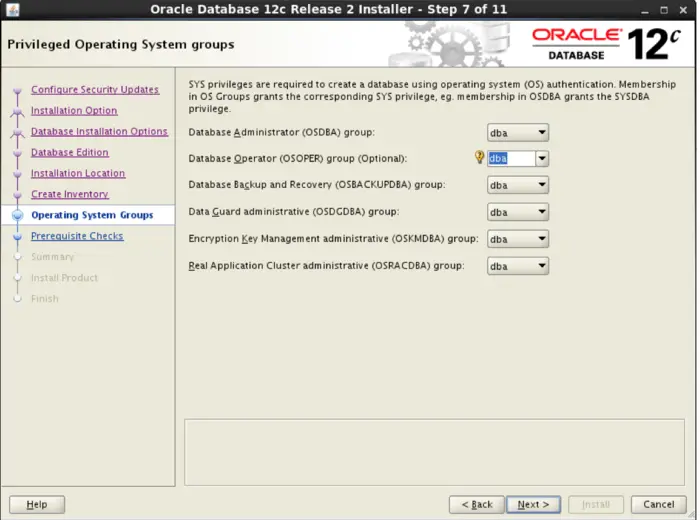The height and width of the screenshot is (520, 700).
Task: Click the Help button
Action: (37, 504)
